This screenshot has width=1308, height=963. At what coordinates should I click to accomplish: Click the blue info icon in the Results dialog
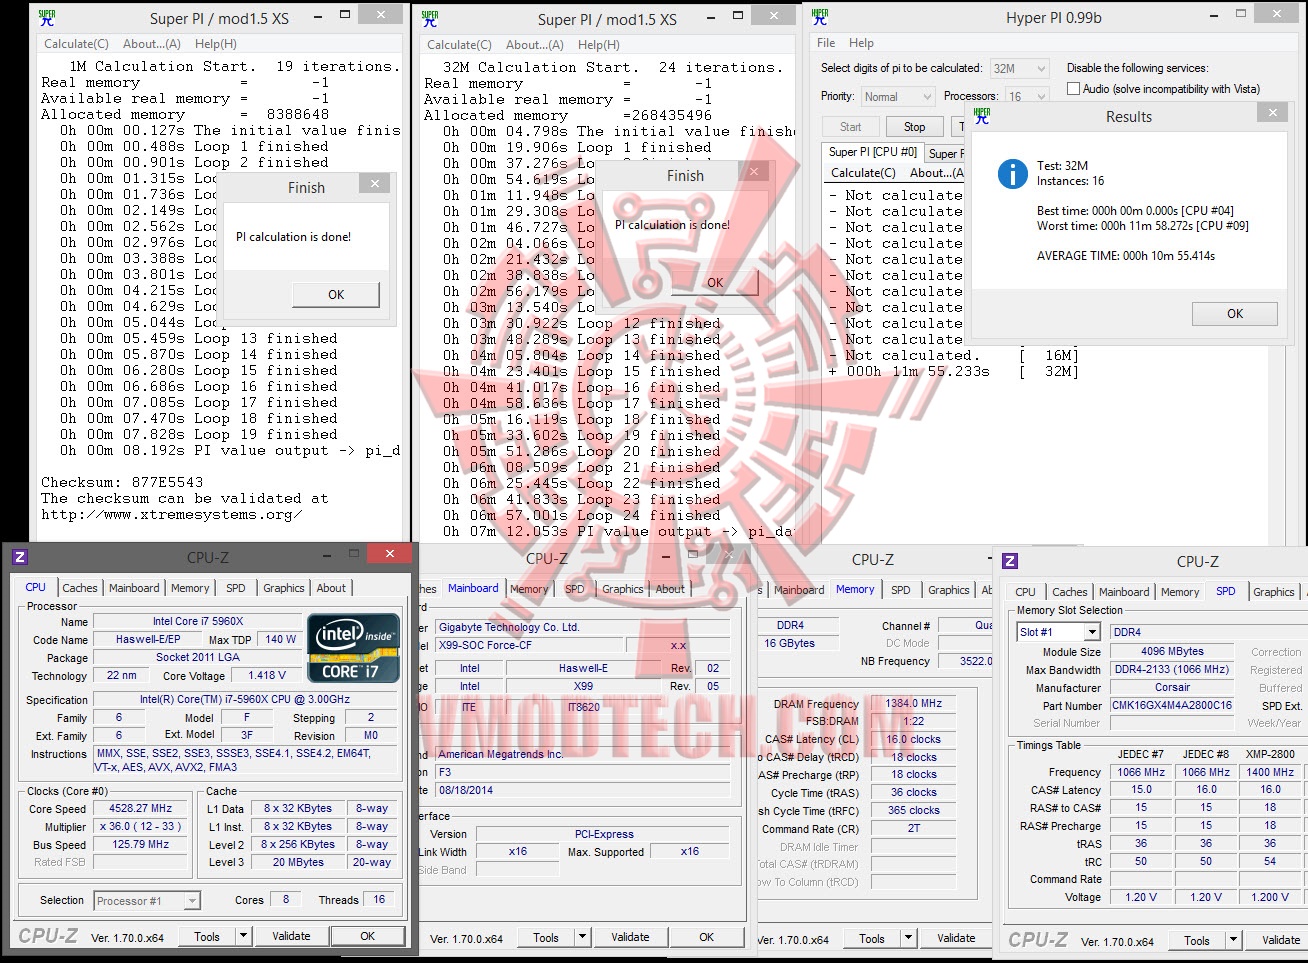1012,176
